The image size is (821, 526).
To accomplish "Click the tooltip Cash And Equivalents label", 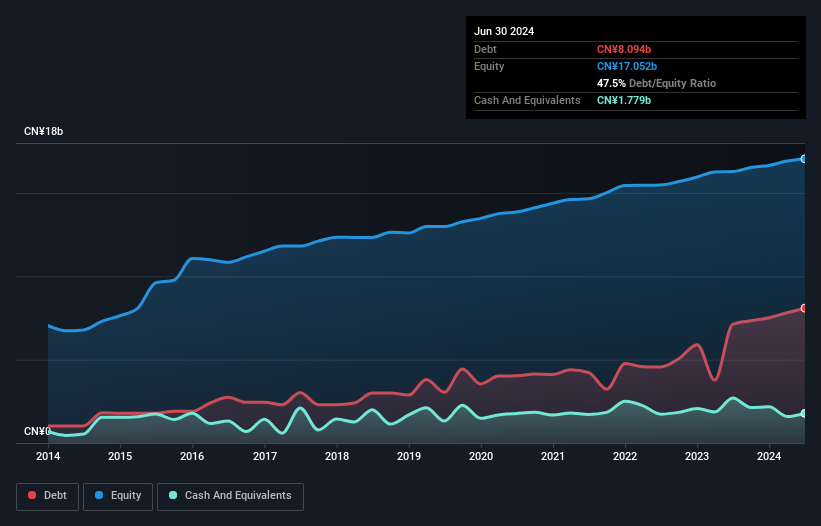I will pos(527,100).
